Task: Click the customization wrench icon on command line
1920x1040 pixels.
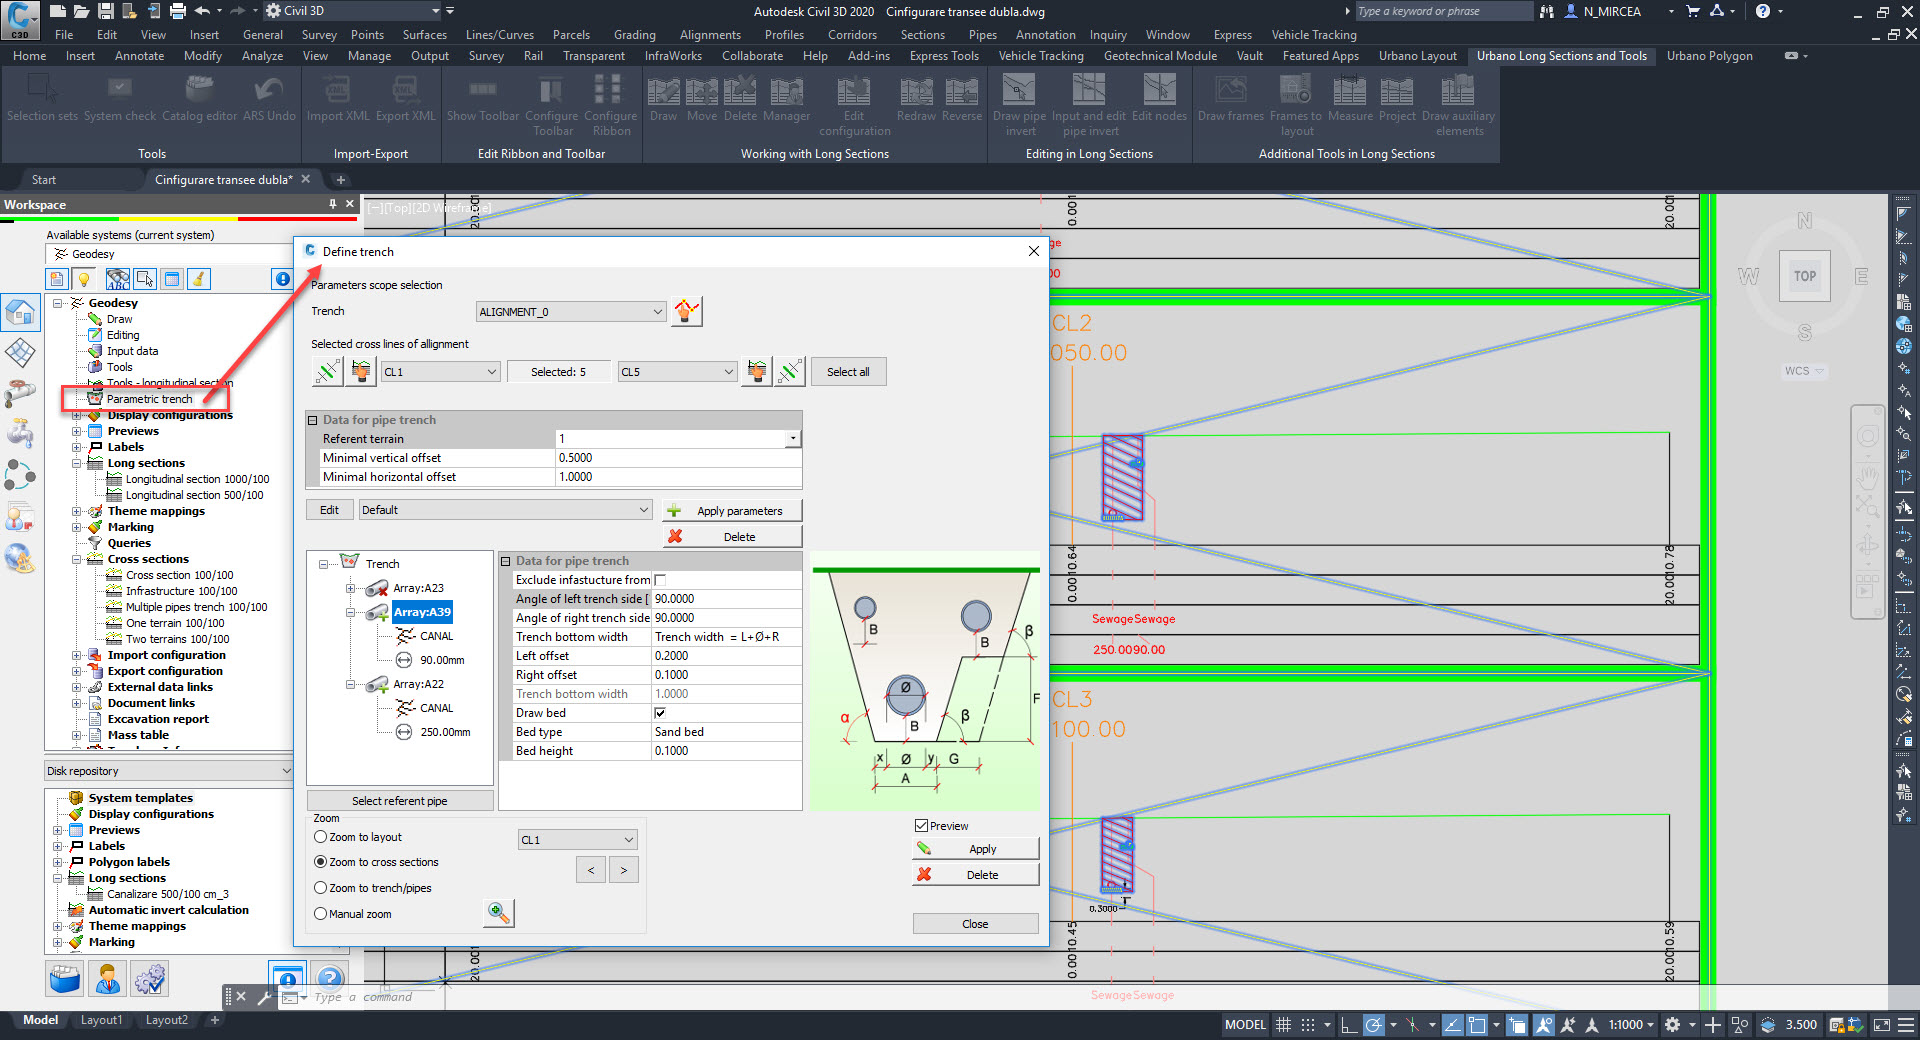Action: click(265, 997)
